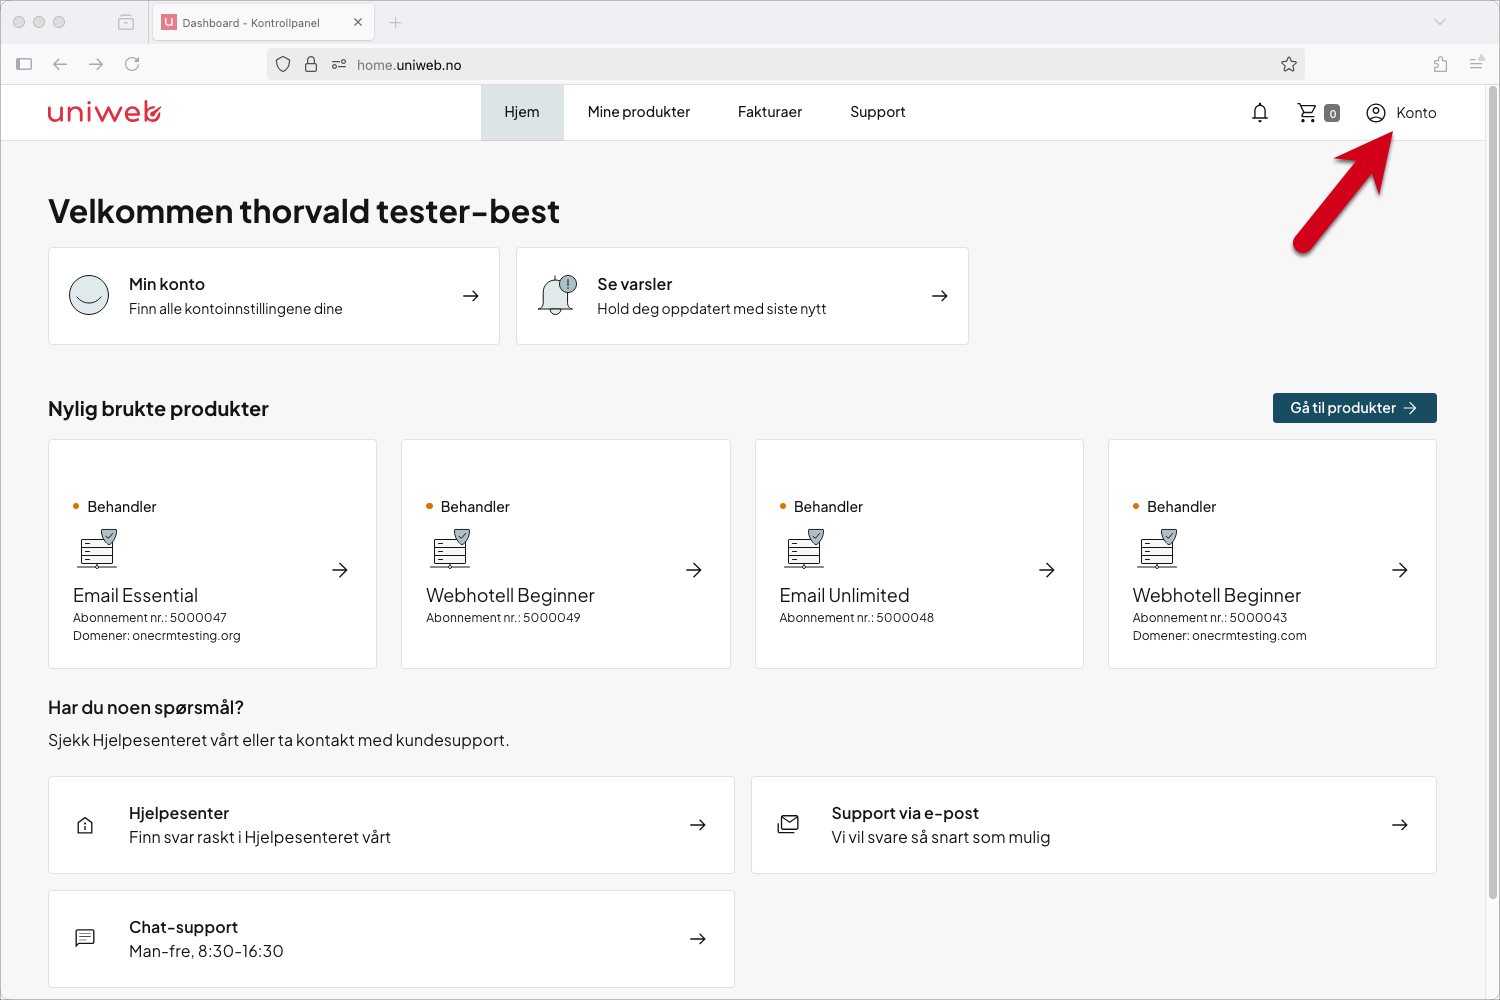Viewport: 1500px width, 1000px height.
Task: Open browser extensions icon
Action: point(1440,64)
